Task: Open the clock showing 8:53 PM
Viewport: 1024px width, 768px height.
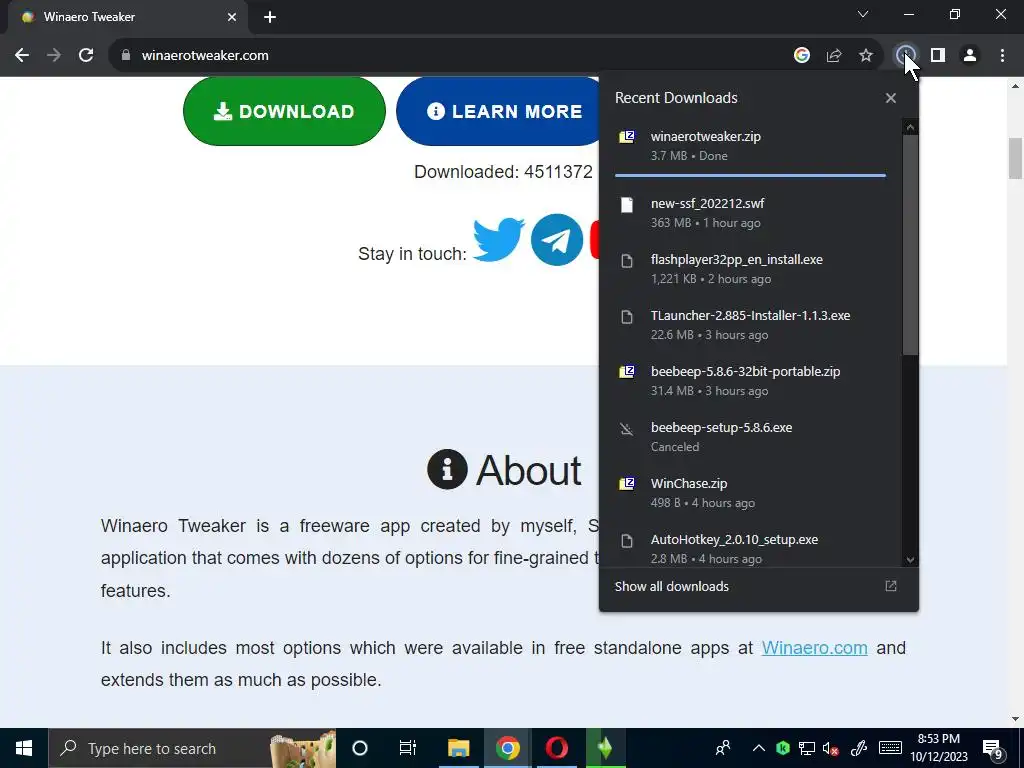Action: pos(938,748)
